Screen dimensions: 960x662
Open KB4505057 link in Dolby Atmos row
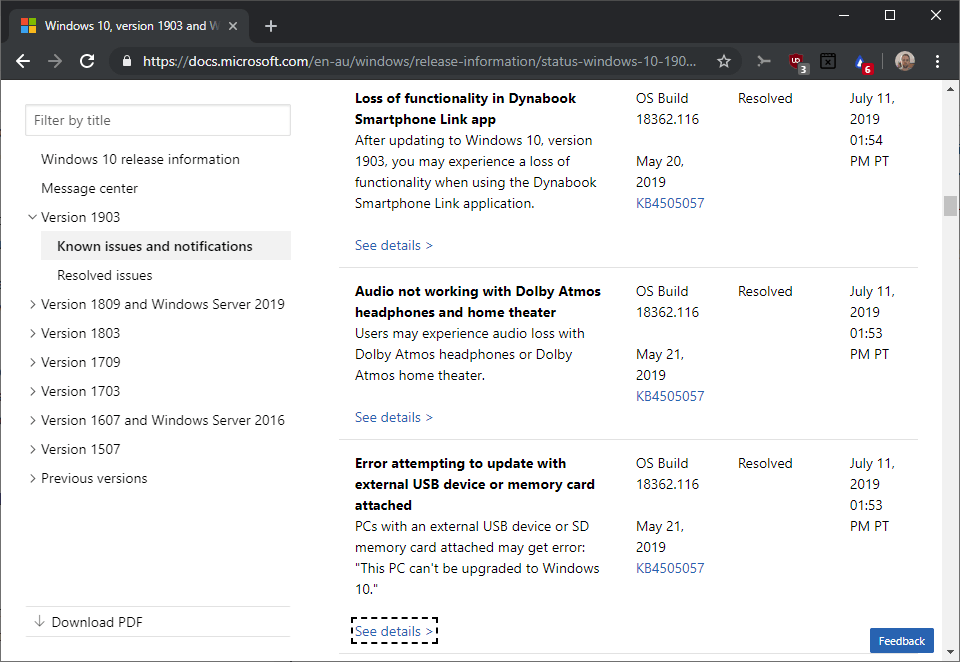click(x=670, y=396)
